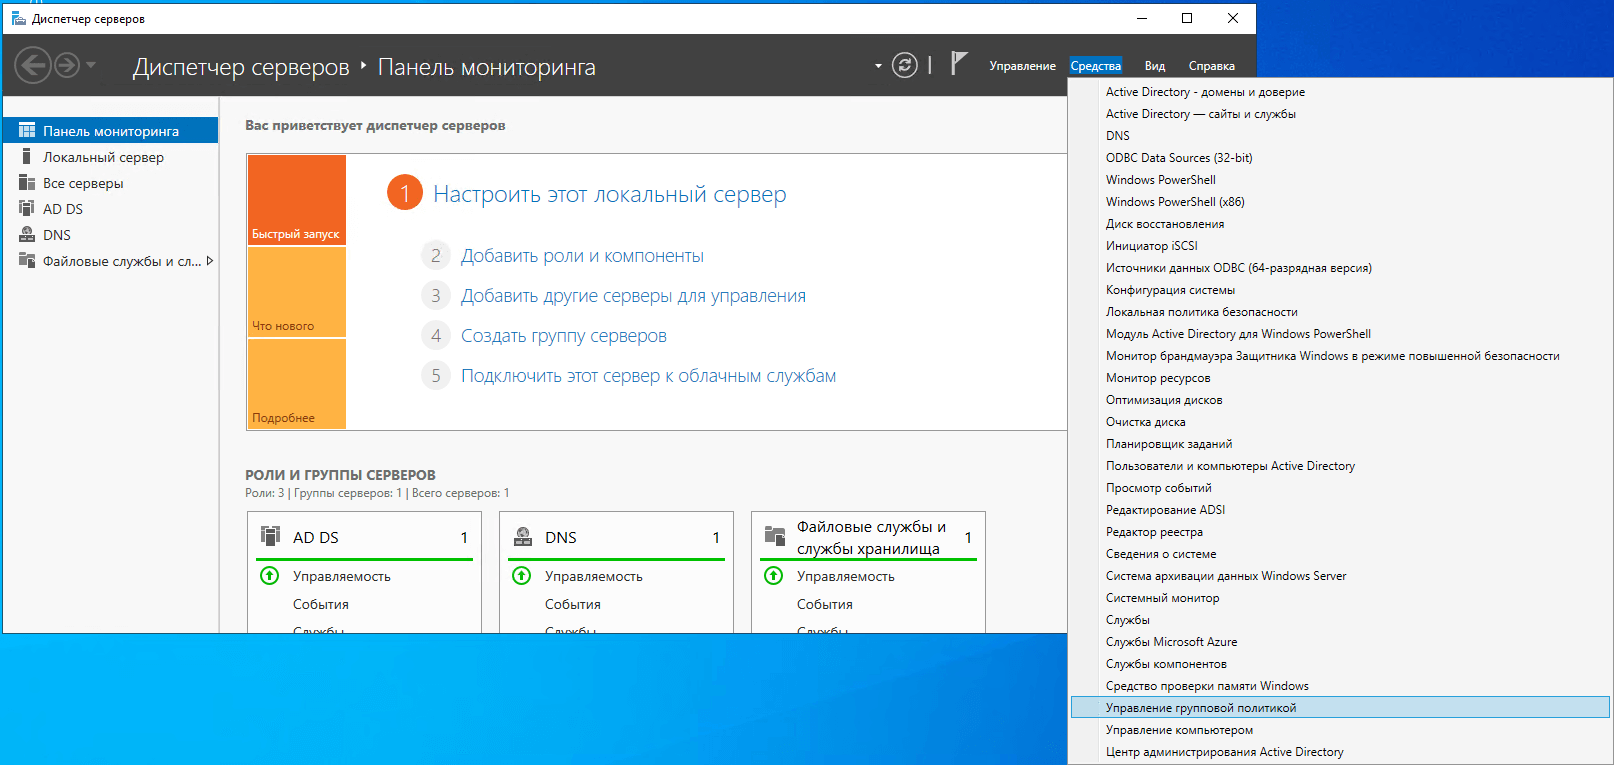Screen dimensions: 1614x765
Task: Click the Server Manager title bar icon
Action: [x=18, y=18]
